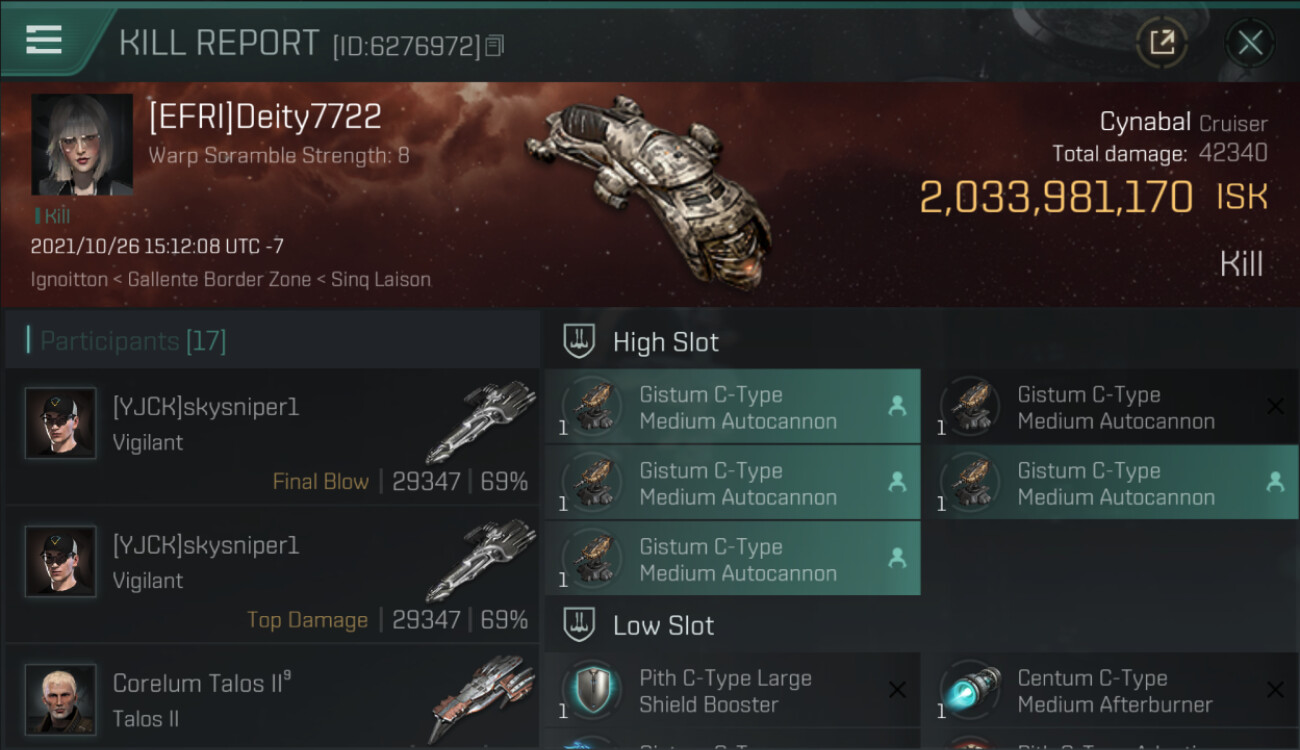Copy the kill report ID
Screen dimensions: 1300x750
[x=495, y=46]
